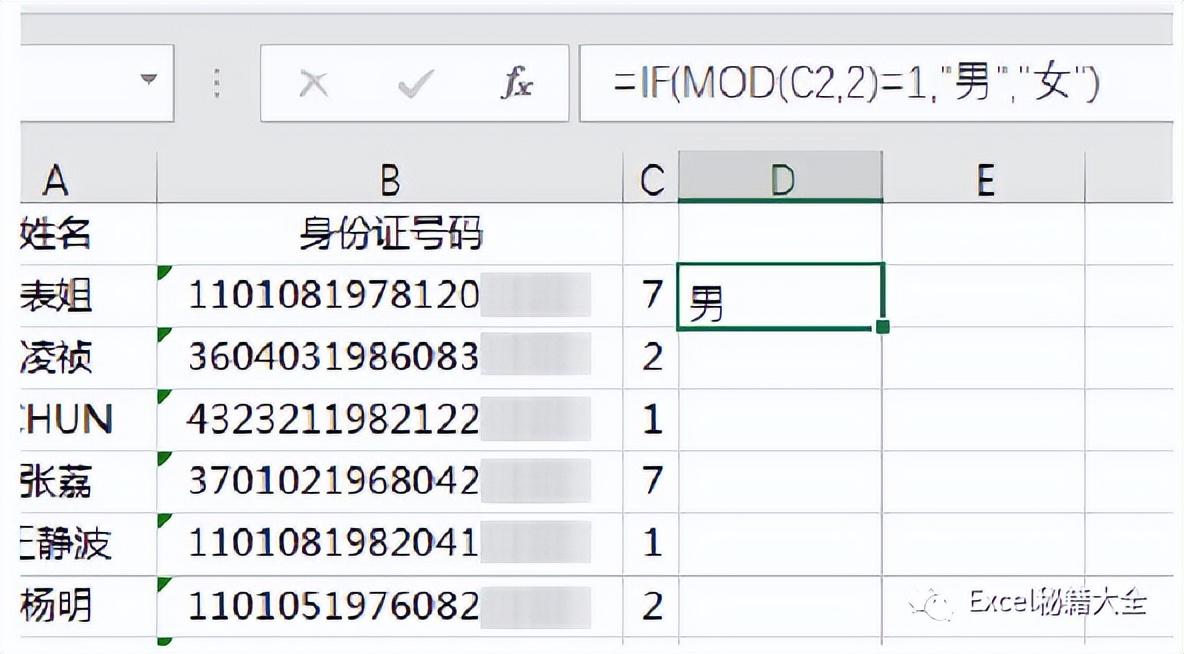Image resolution: width=1184 pixels, height=654 pixels.
Task: Open the Insert Function fx button
Action: 518,82
